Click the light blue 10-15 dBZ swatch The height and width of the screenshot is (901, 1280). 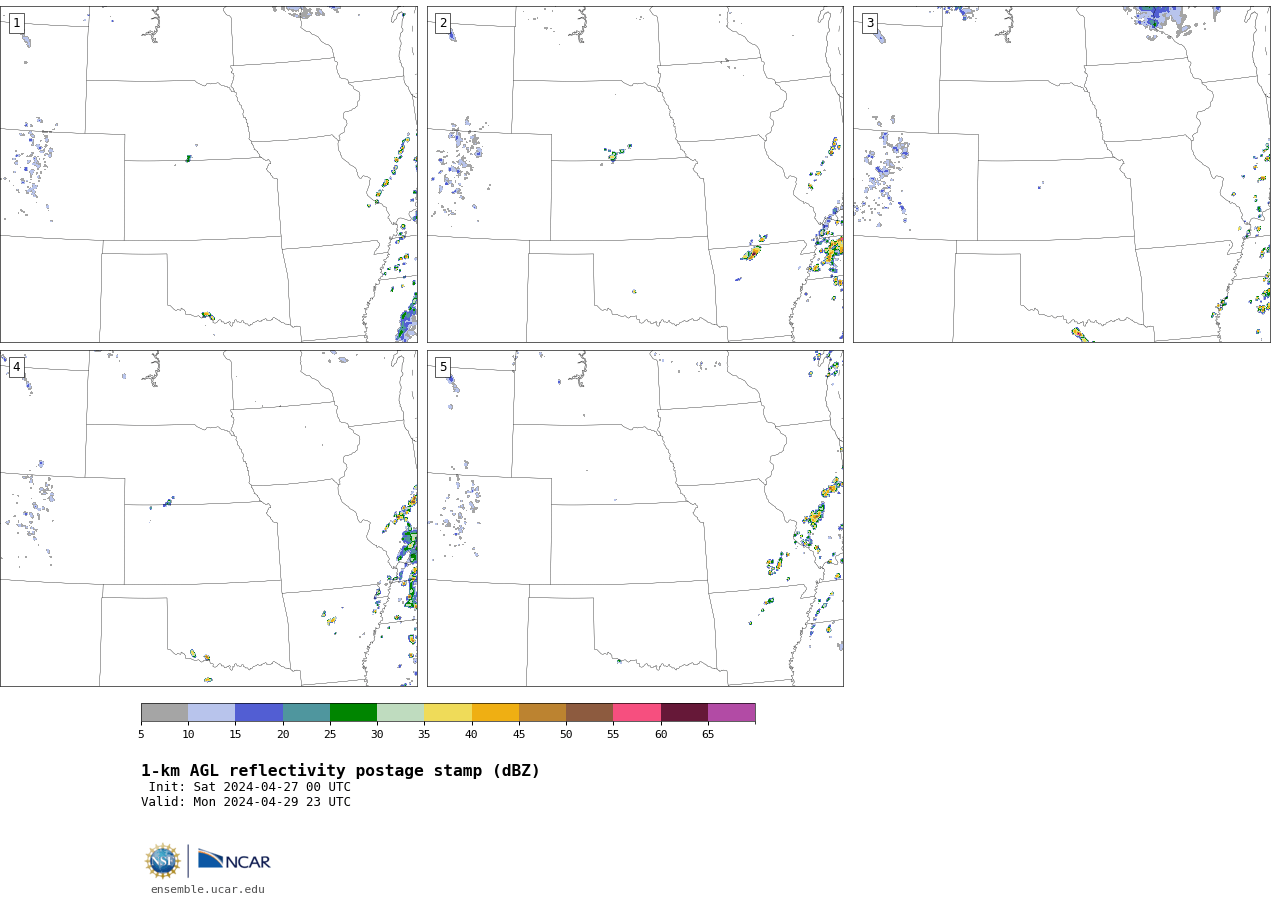tap(212, 713)
